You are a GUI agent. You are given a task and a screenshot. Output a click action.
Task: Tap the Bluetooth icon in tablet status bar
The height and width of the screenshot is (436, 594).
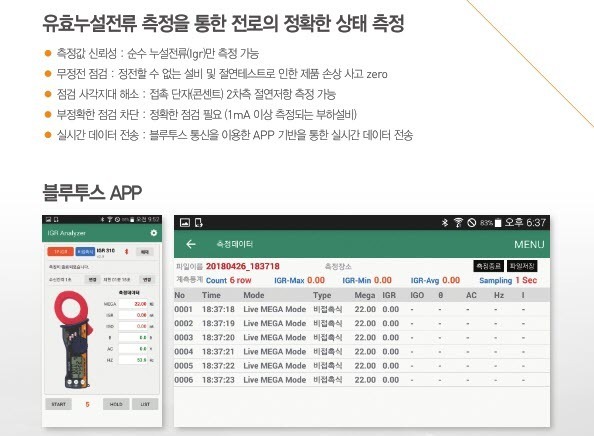(x=445, y=222)
